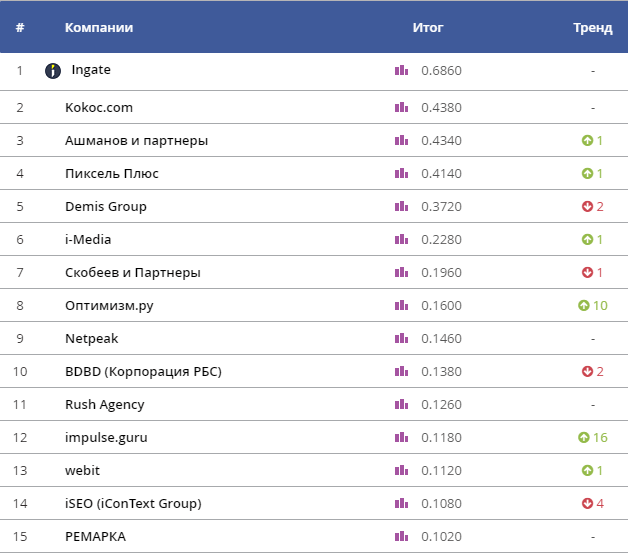Sort by the # column header
Image resolution: width=628 pixels, height=556 pixels.
point(20,28)
